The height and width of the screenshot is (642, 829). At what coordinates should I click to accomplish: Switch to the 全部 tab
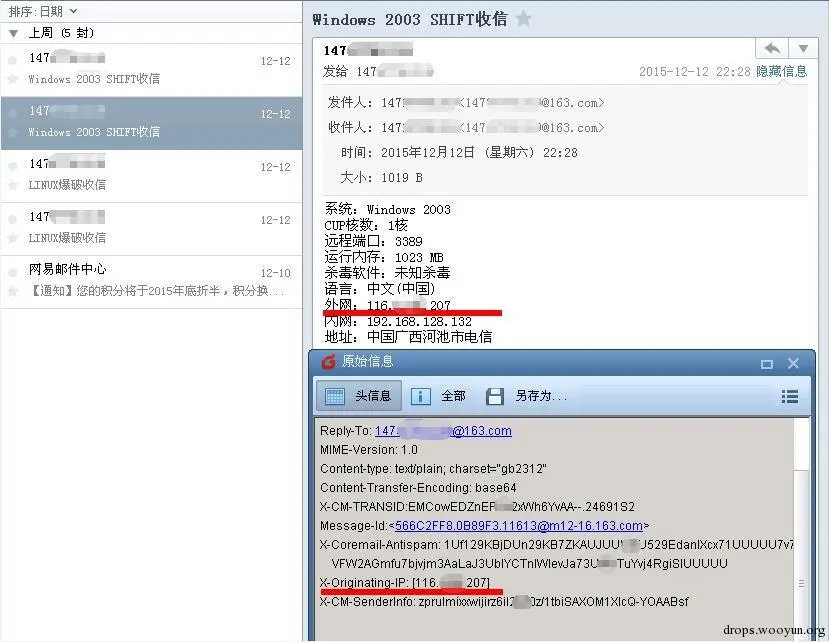[x=439, y=396]
